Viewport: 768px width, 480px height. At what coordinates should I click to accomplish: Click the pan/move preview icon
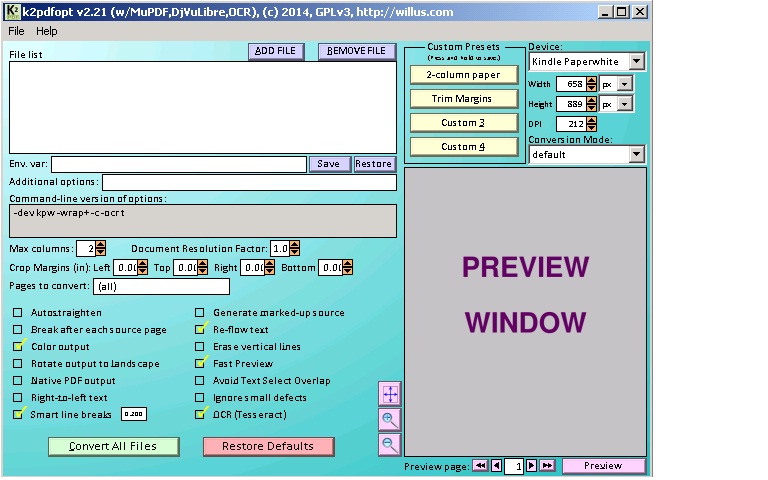390,394
